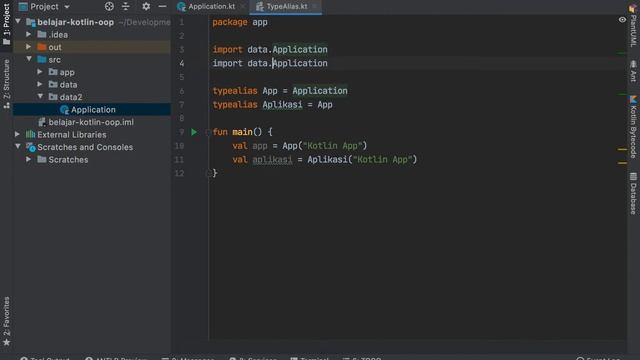This screenshot has height=360, width=640.
Task: Expand the out folder arrow
Action: (29, 47)
